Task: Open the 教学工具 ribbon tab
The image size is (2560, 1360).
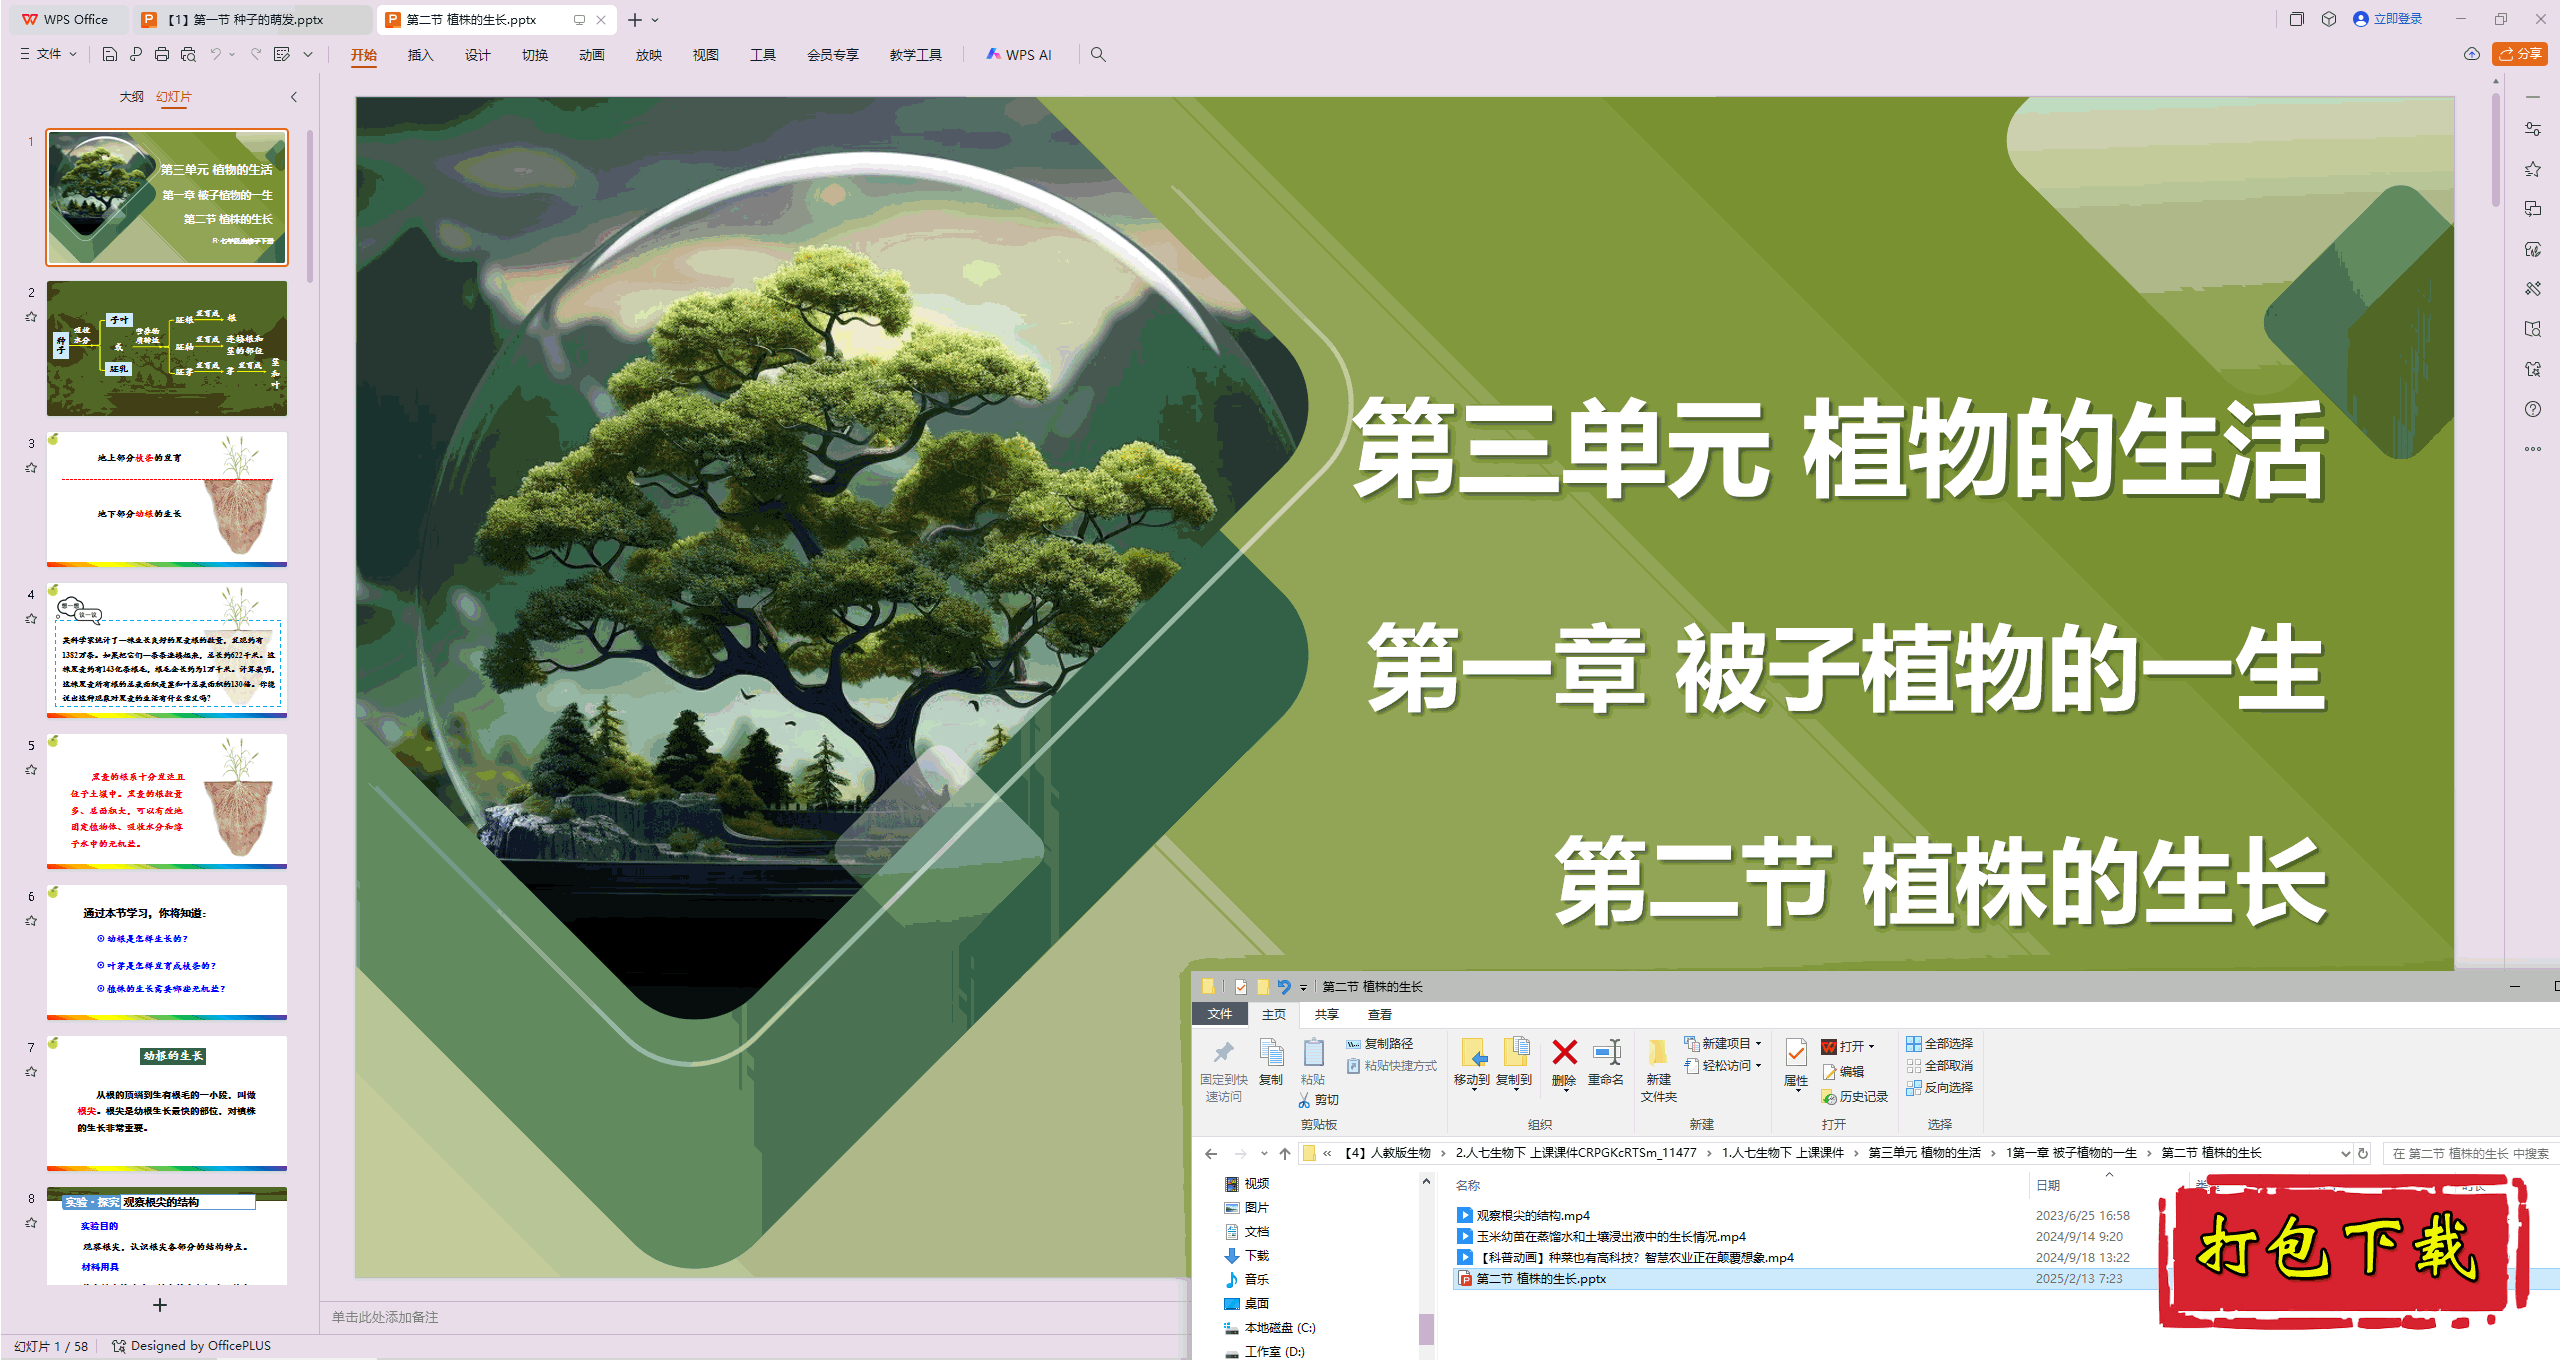Action: [916, 55]
